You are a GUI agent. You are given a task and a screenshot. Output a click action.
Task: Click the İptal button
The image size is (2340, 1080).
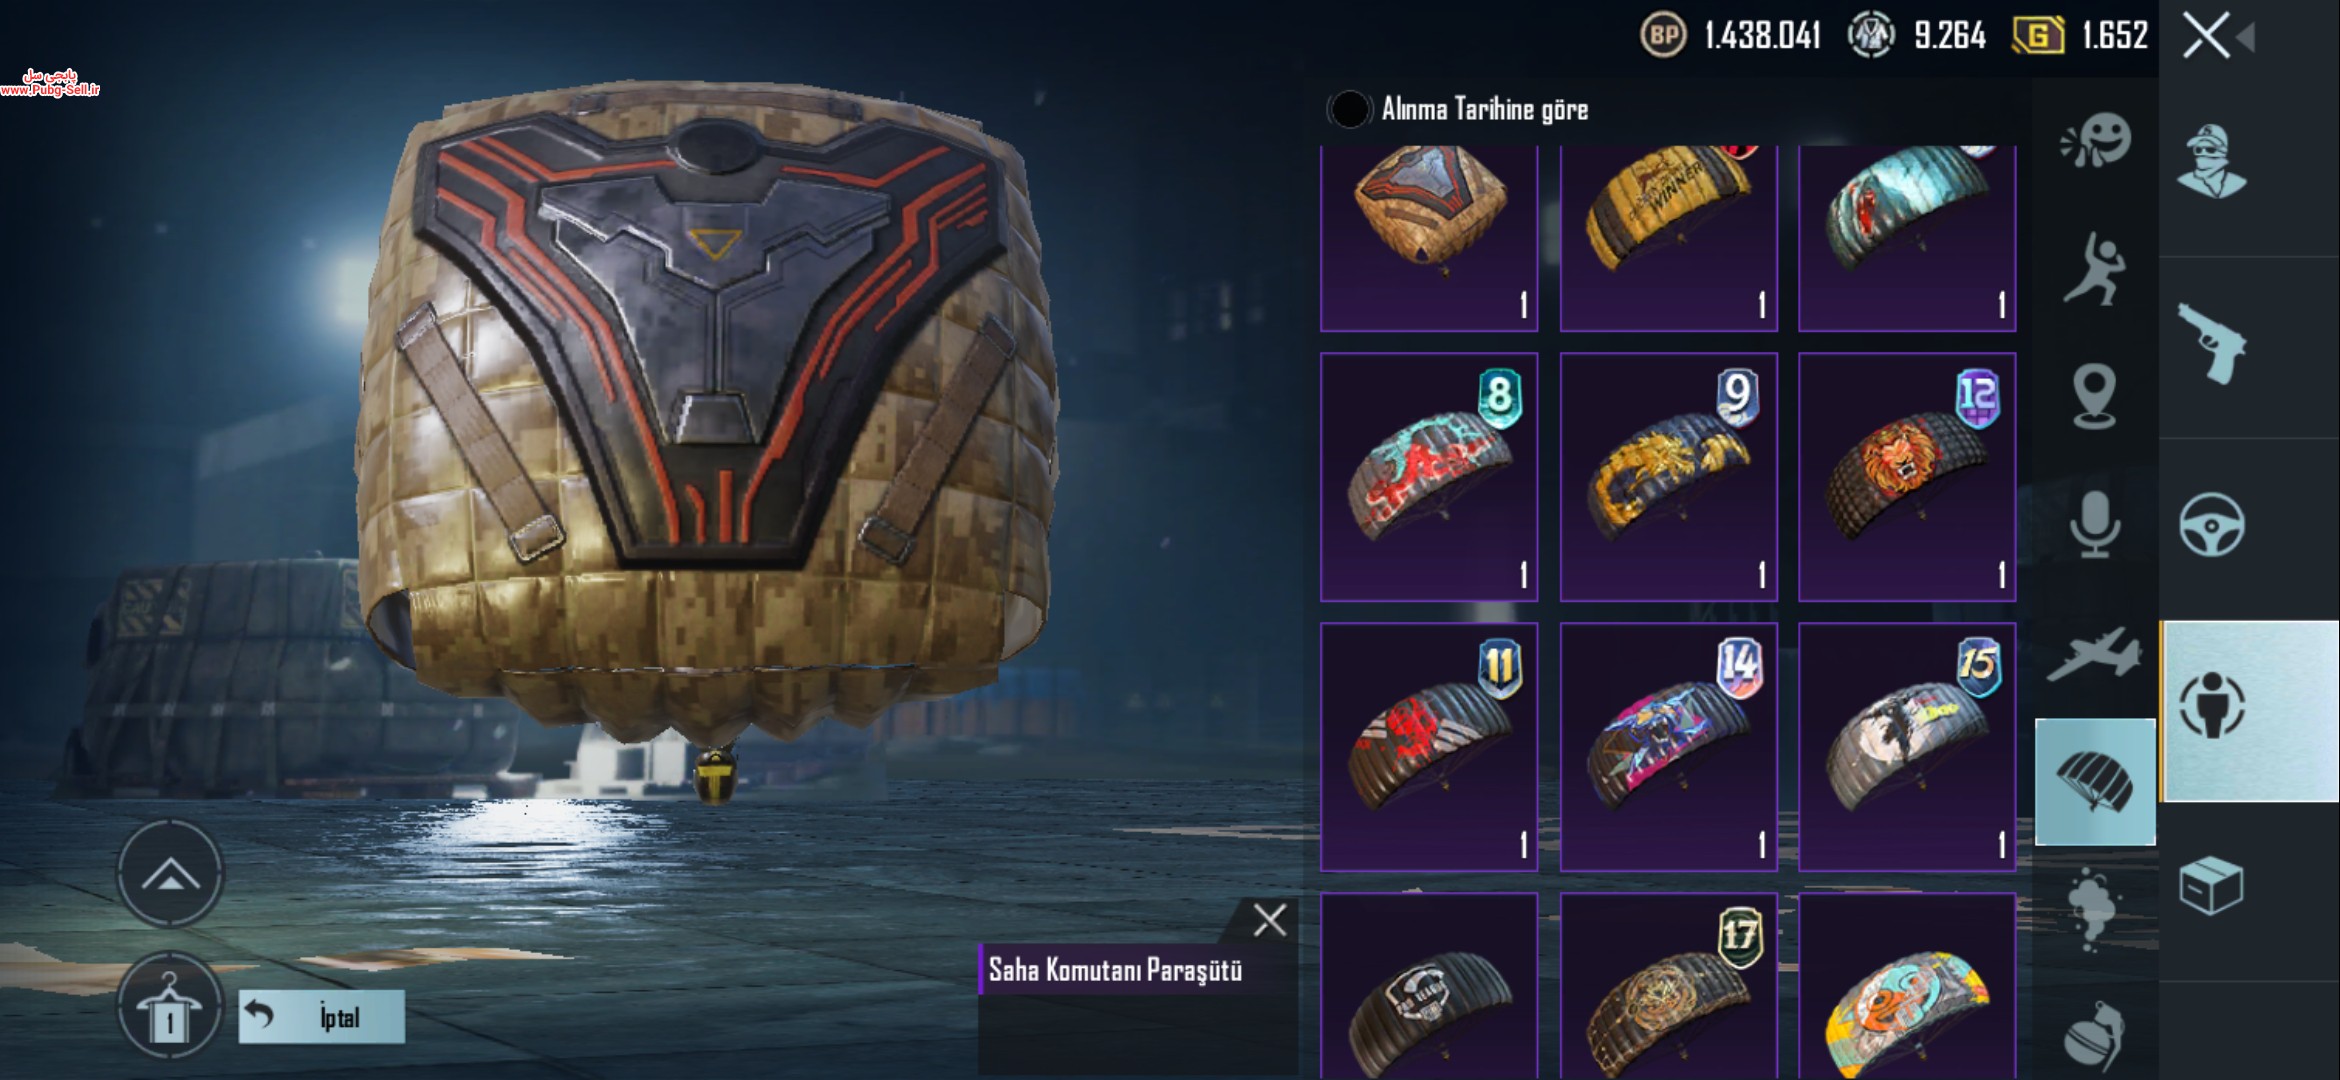point(322,1017)
